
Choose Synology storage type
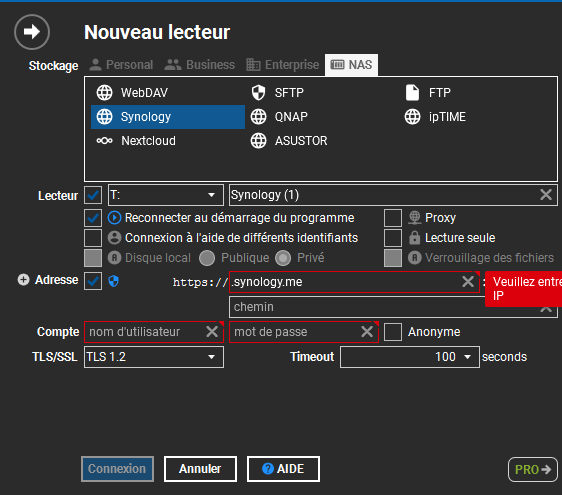[168, 117]
